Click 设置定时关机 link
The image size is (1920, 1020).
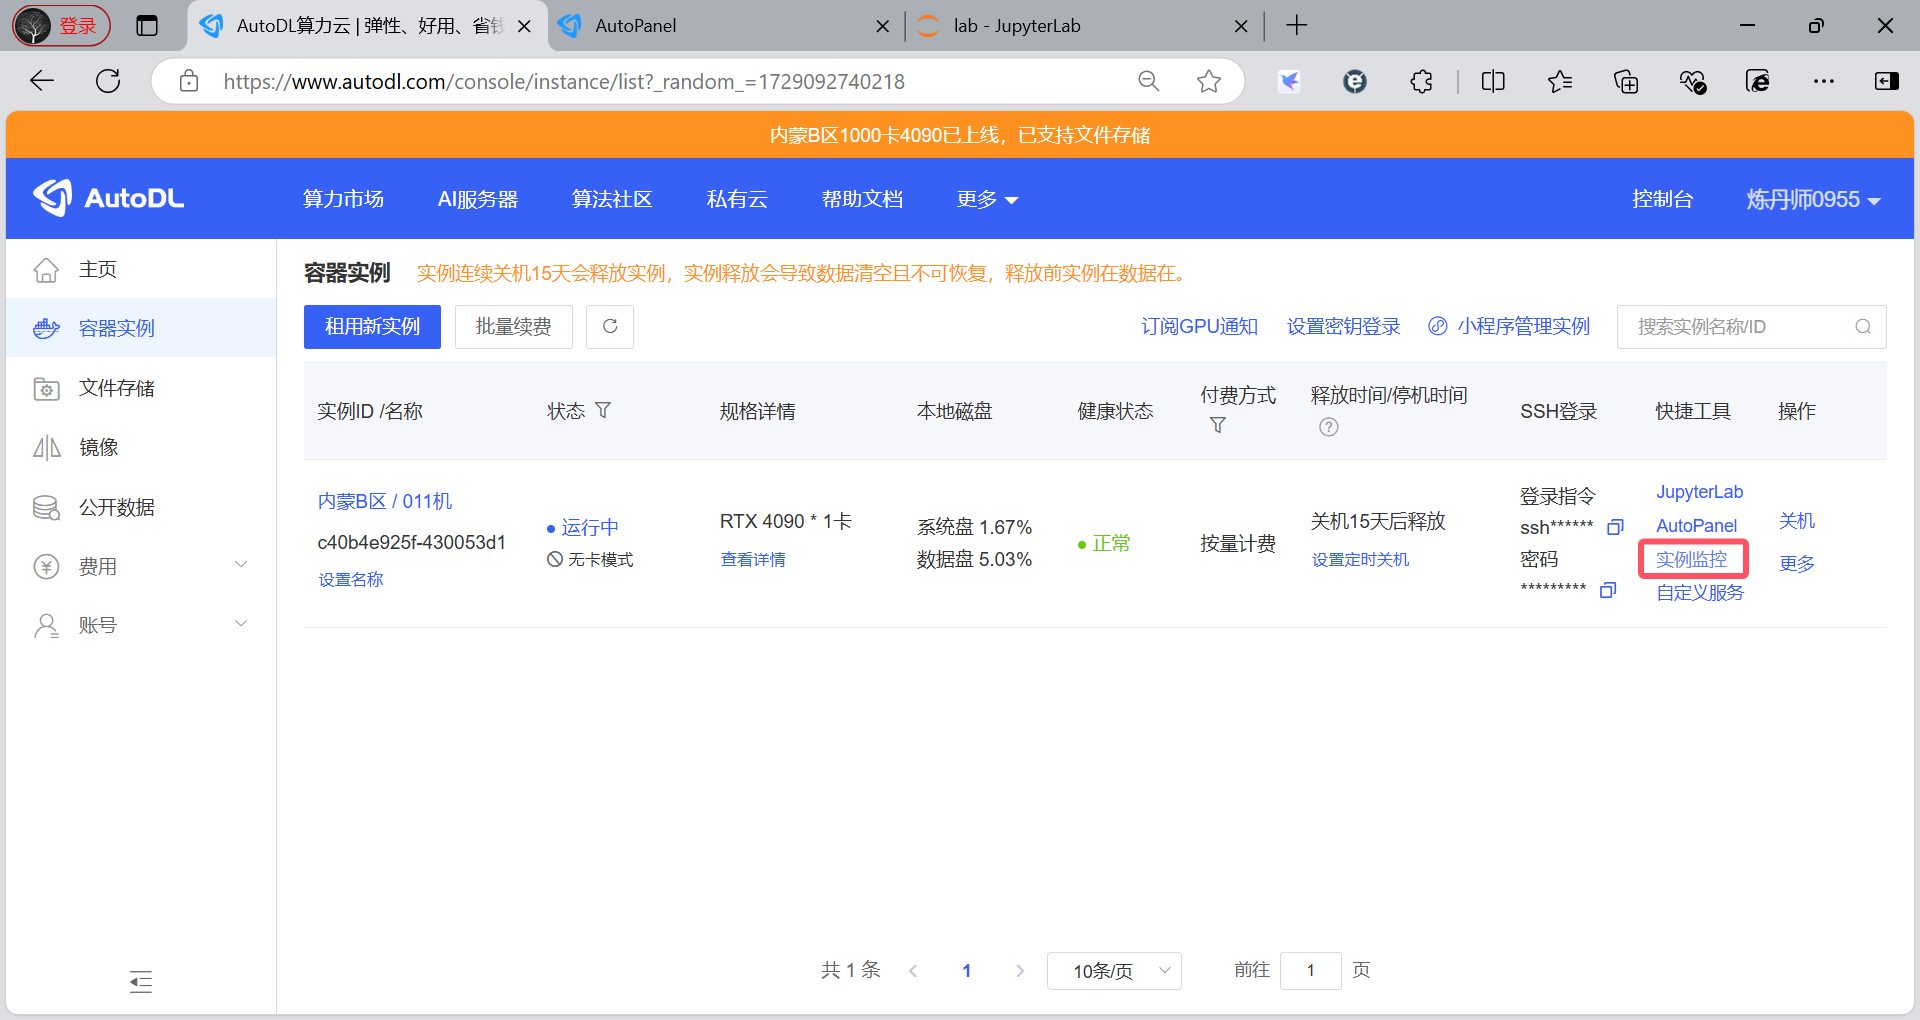click(x=1360, y=560)
